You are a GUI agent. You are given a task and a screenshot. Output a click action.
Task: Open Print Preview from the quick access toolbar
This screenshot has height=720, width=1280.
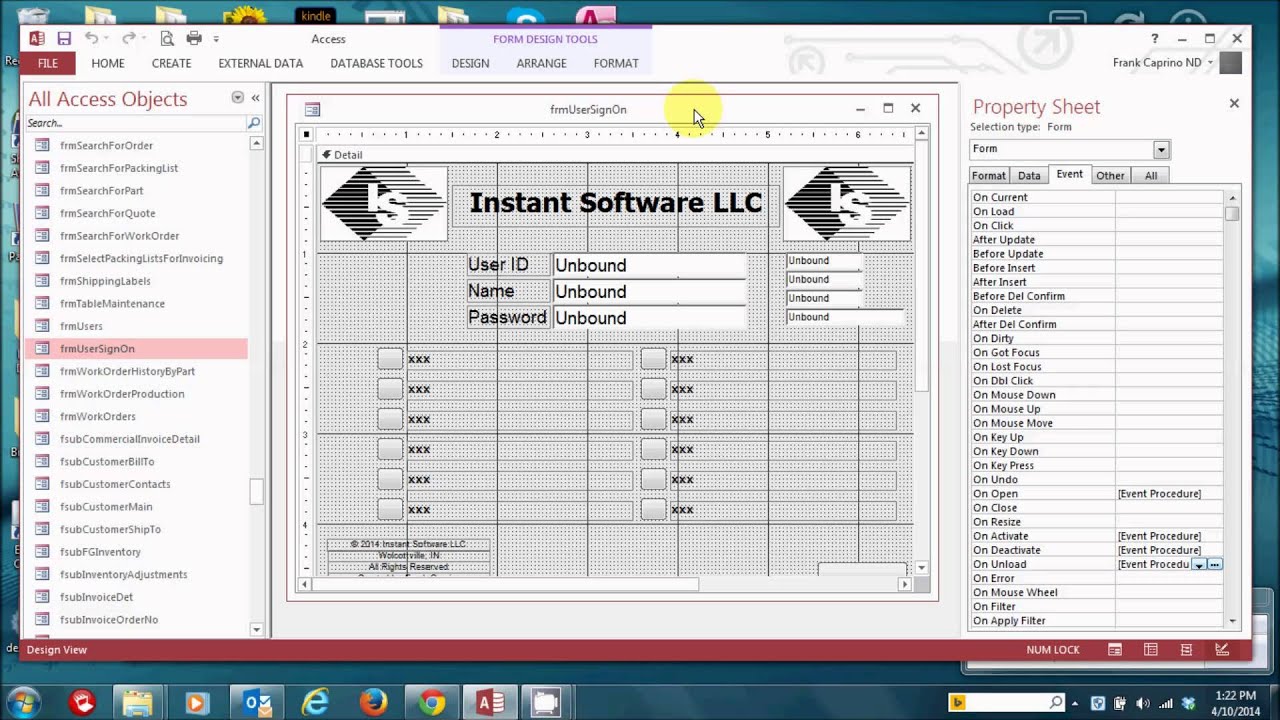[167, 39]
